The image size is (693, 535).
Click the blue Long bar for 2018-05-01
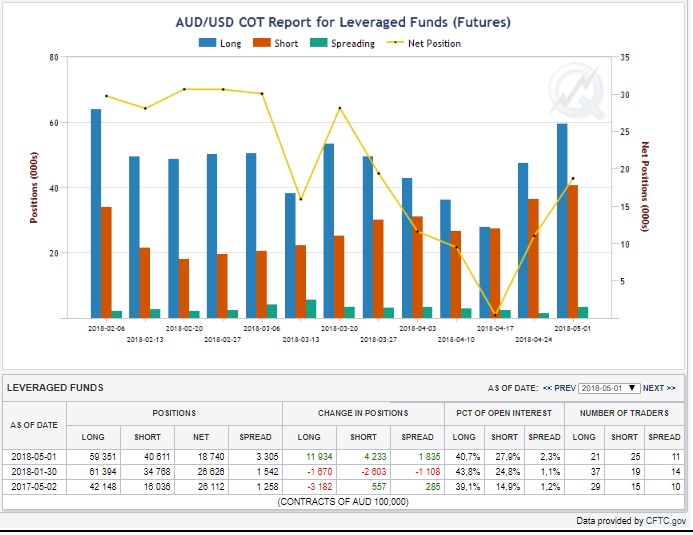[x=562, y=221]
